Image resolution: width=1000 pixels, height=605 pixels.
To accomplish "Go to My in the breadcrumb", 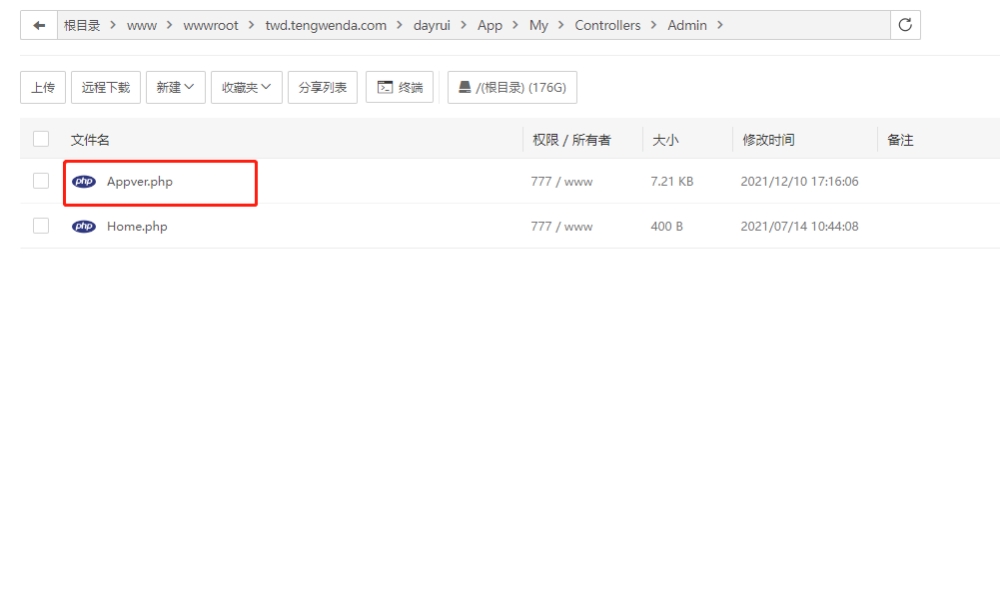I will (538, 26).
